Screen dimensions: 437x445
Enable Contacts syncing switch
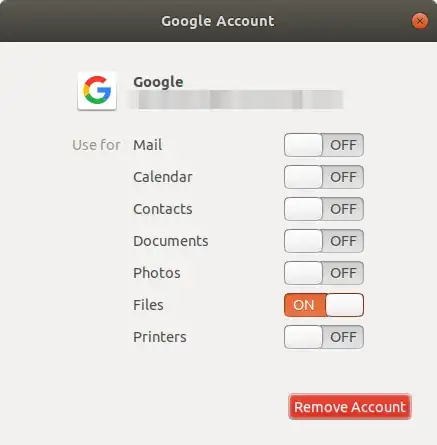coord(324,209)
